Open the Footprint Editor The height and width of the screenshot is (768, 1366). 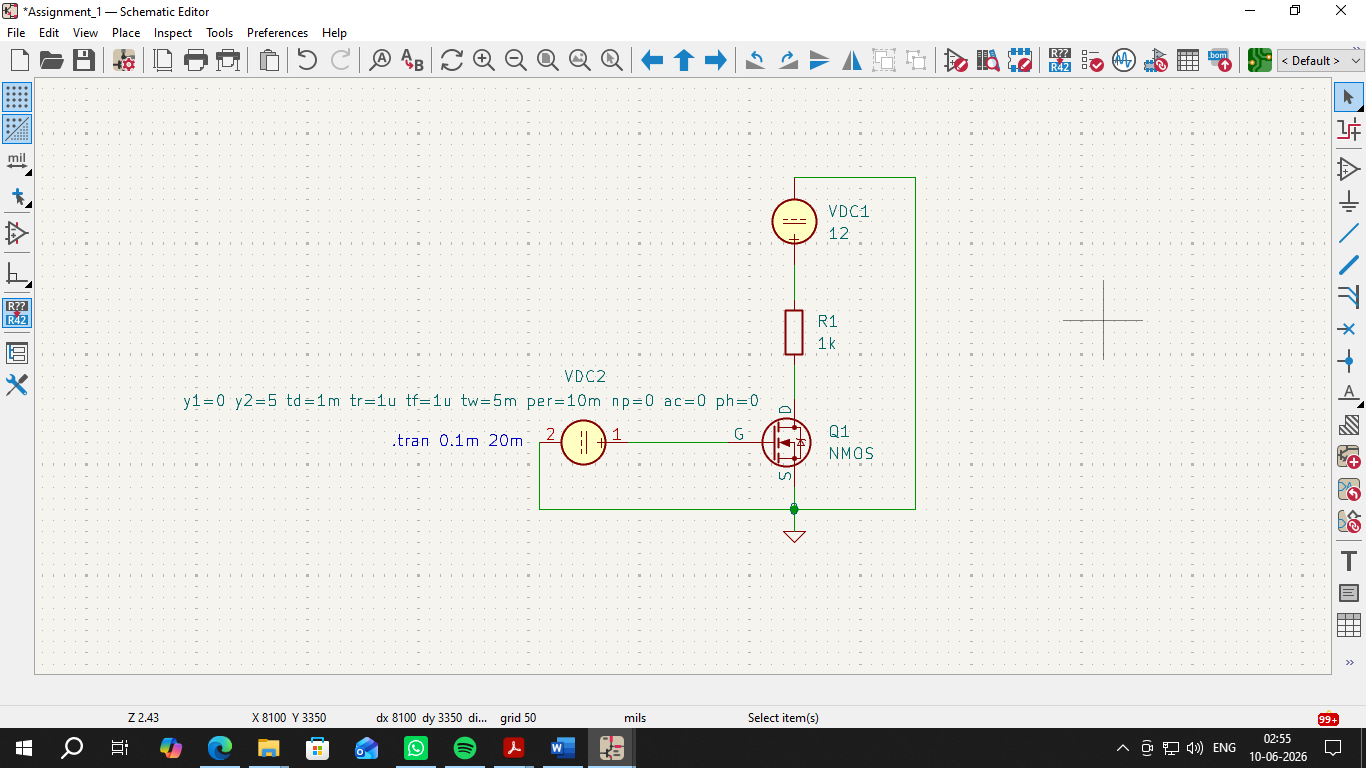pyautogui.click(x=1020, y=60)
